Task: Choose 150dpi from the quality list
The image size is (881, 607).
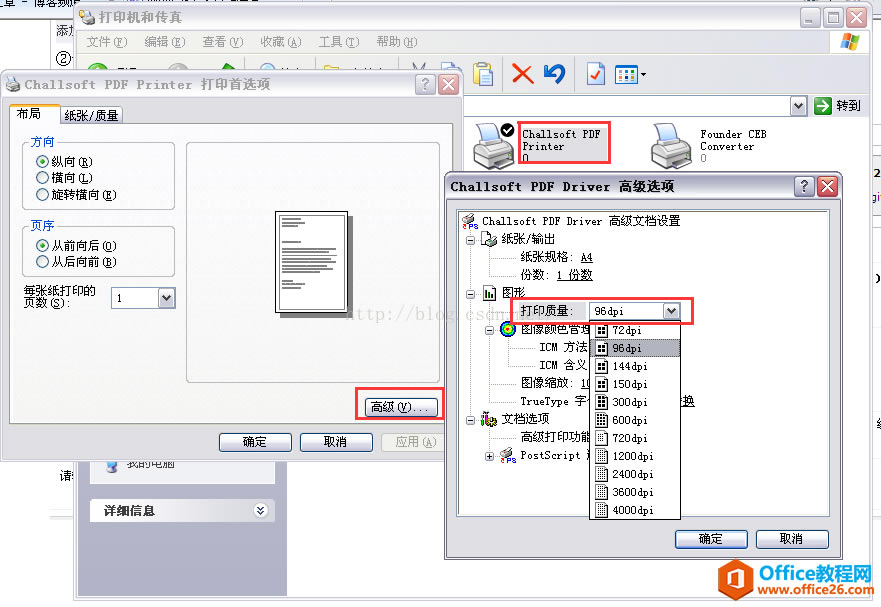Action: click(635, 384)
